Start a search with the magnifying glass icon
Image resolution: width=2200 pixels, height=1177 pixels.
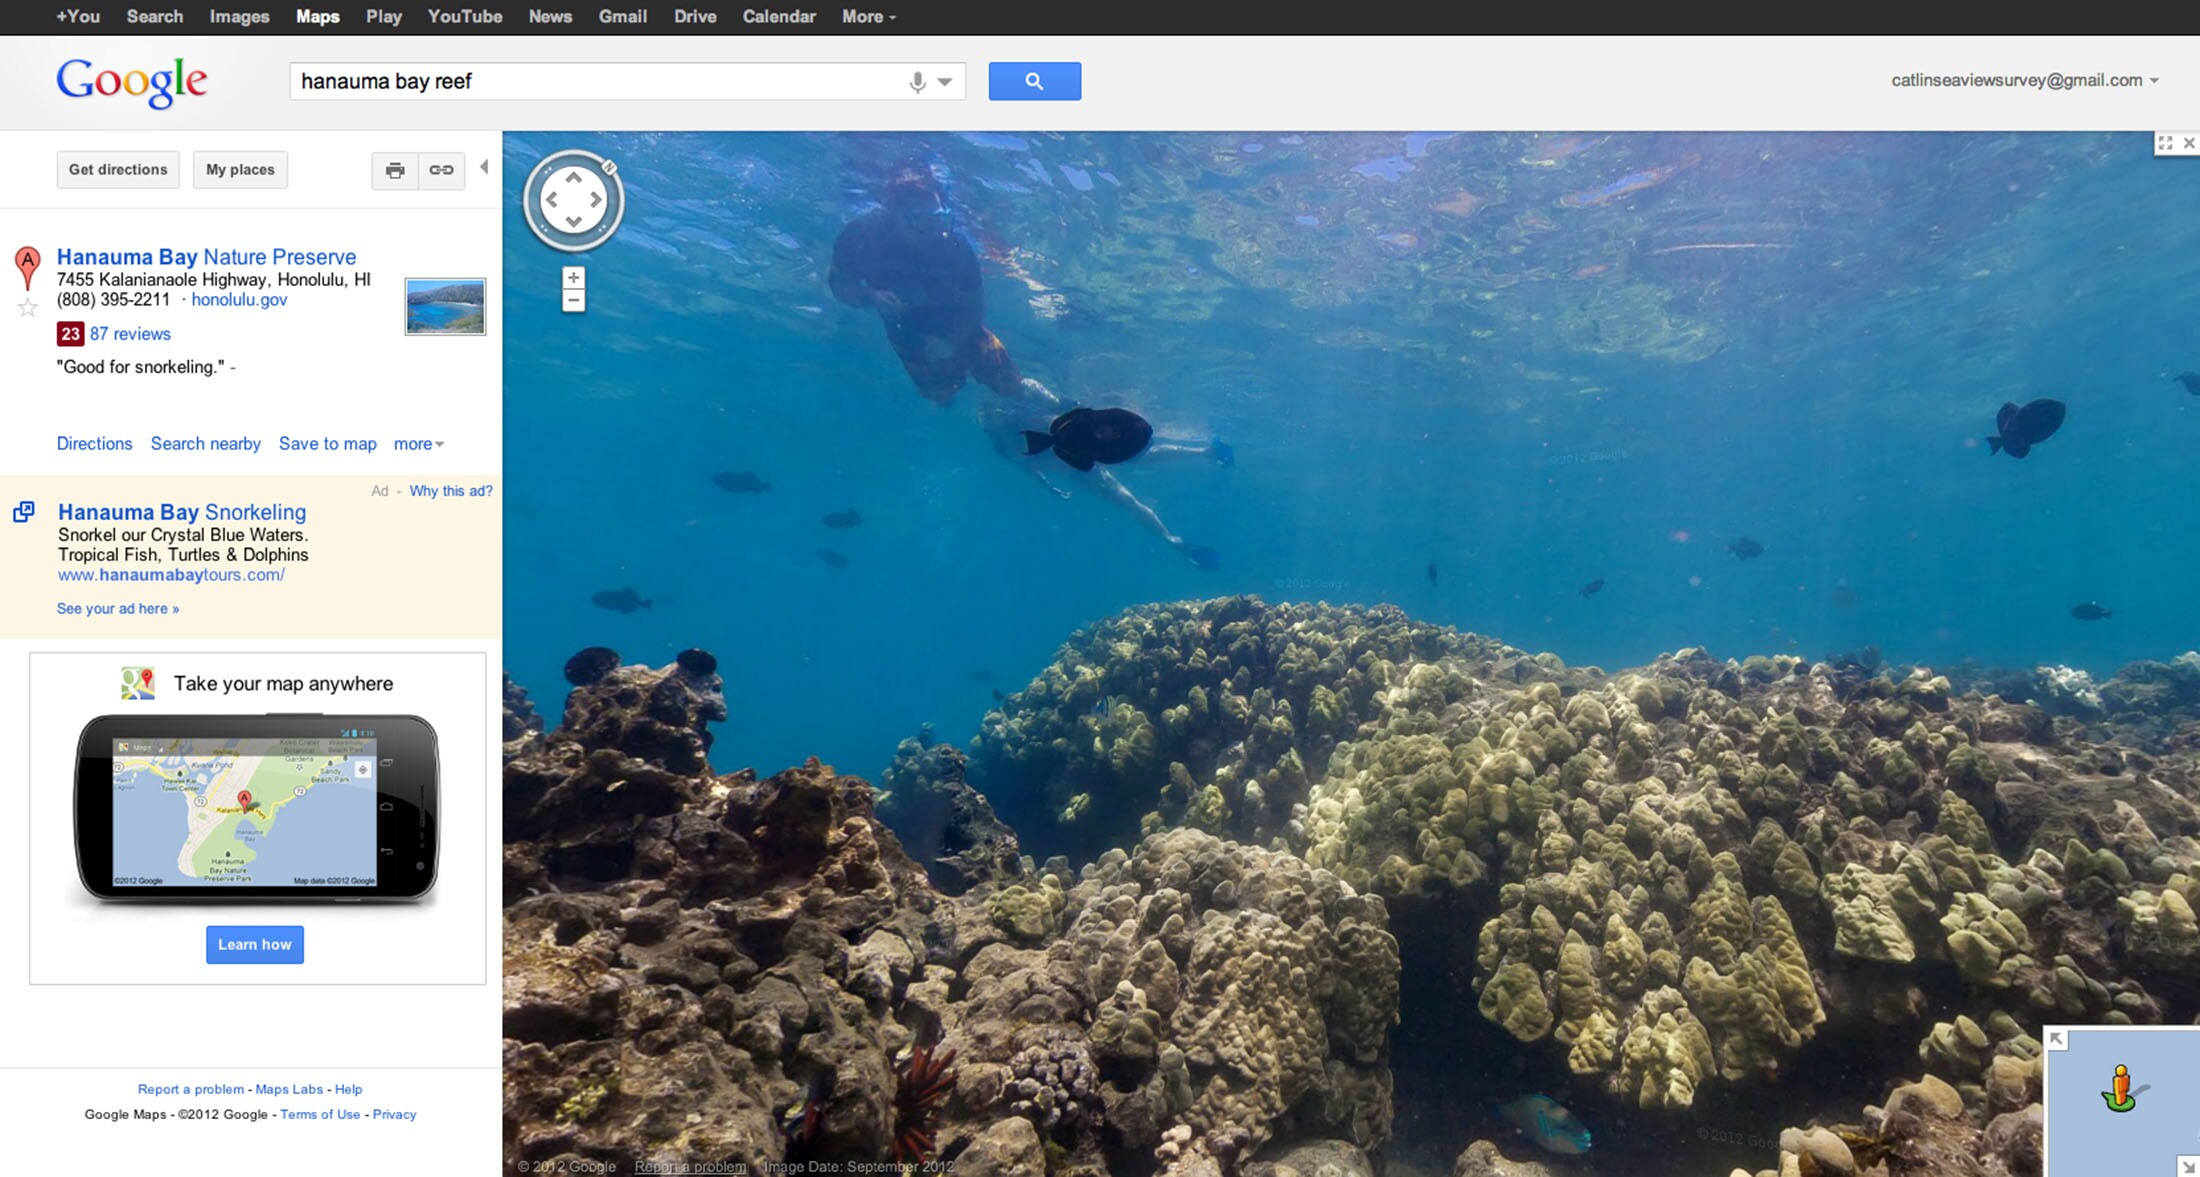1034,81
